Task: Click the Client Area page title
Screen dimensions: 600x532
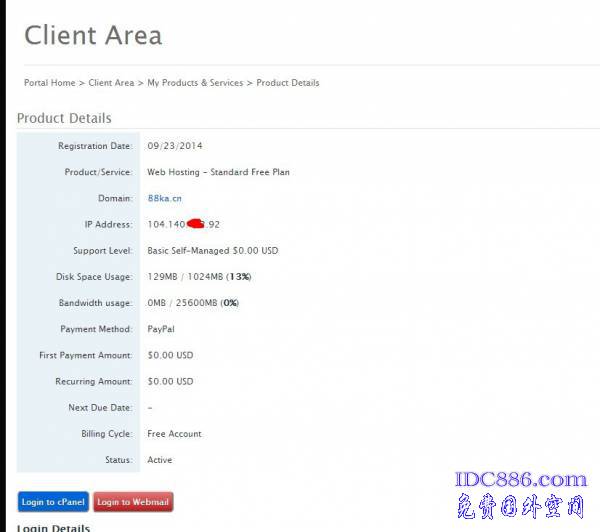Action: click(x=93, y=36)
